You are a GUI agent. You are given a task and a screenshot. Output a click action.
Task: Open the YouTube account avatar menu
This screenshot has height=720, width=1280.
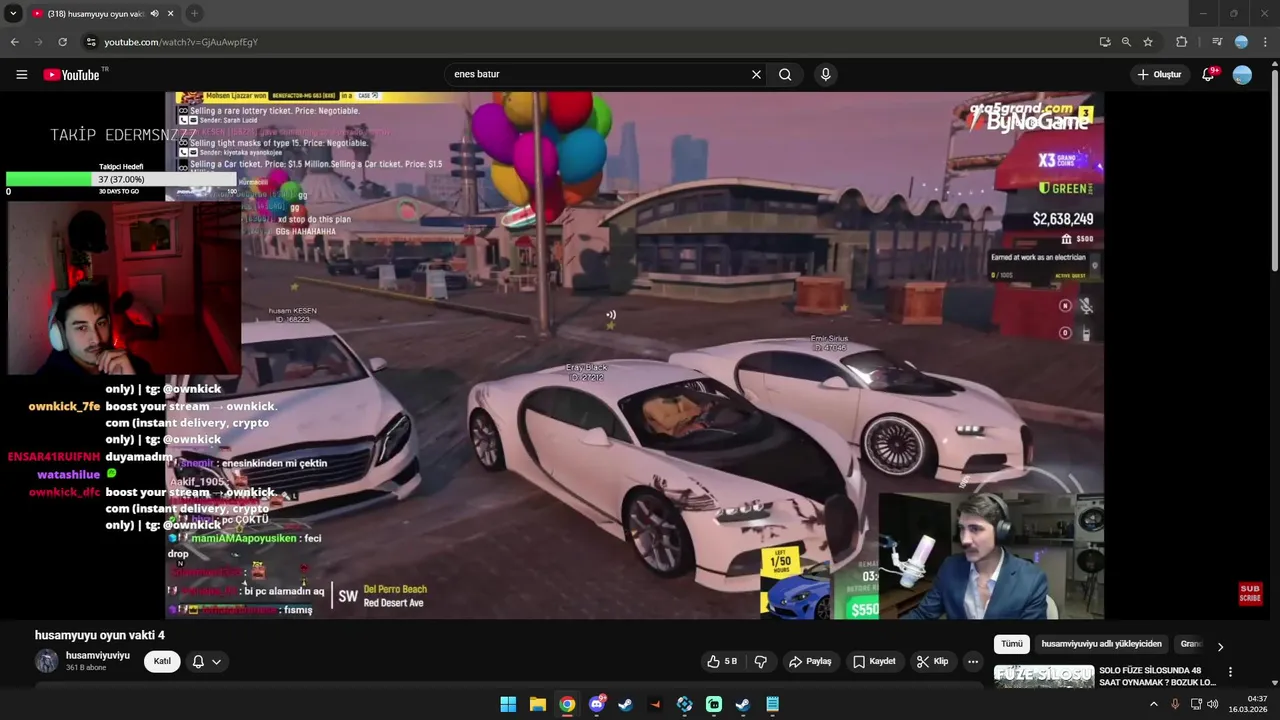tap(1242, 74)
